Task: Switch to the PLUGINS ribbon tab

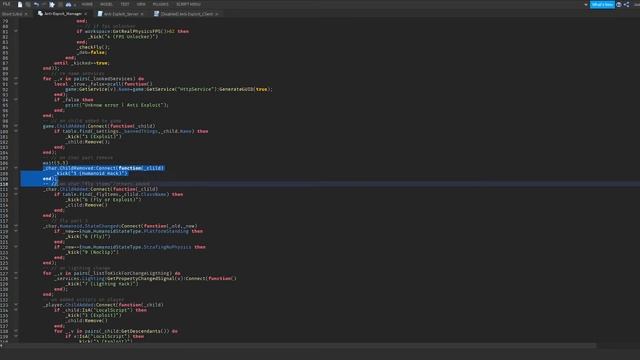Action: [160, 4]
